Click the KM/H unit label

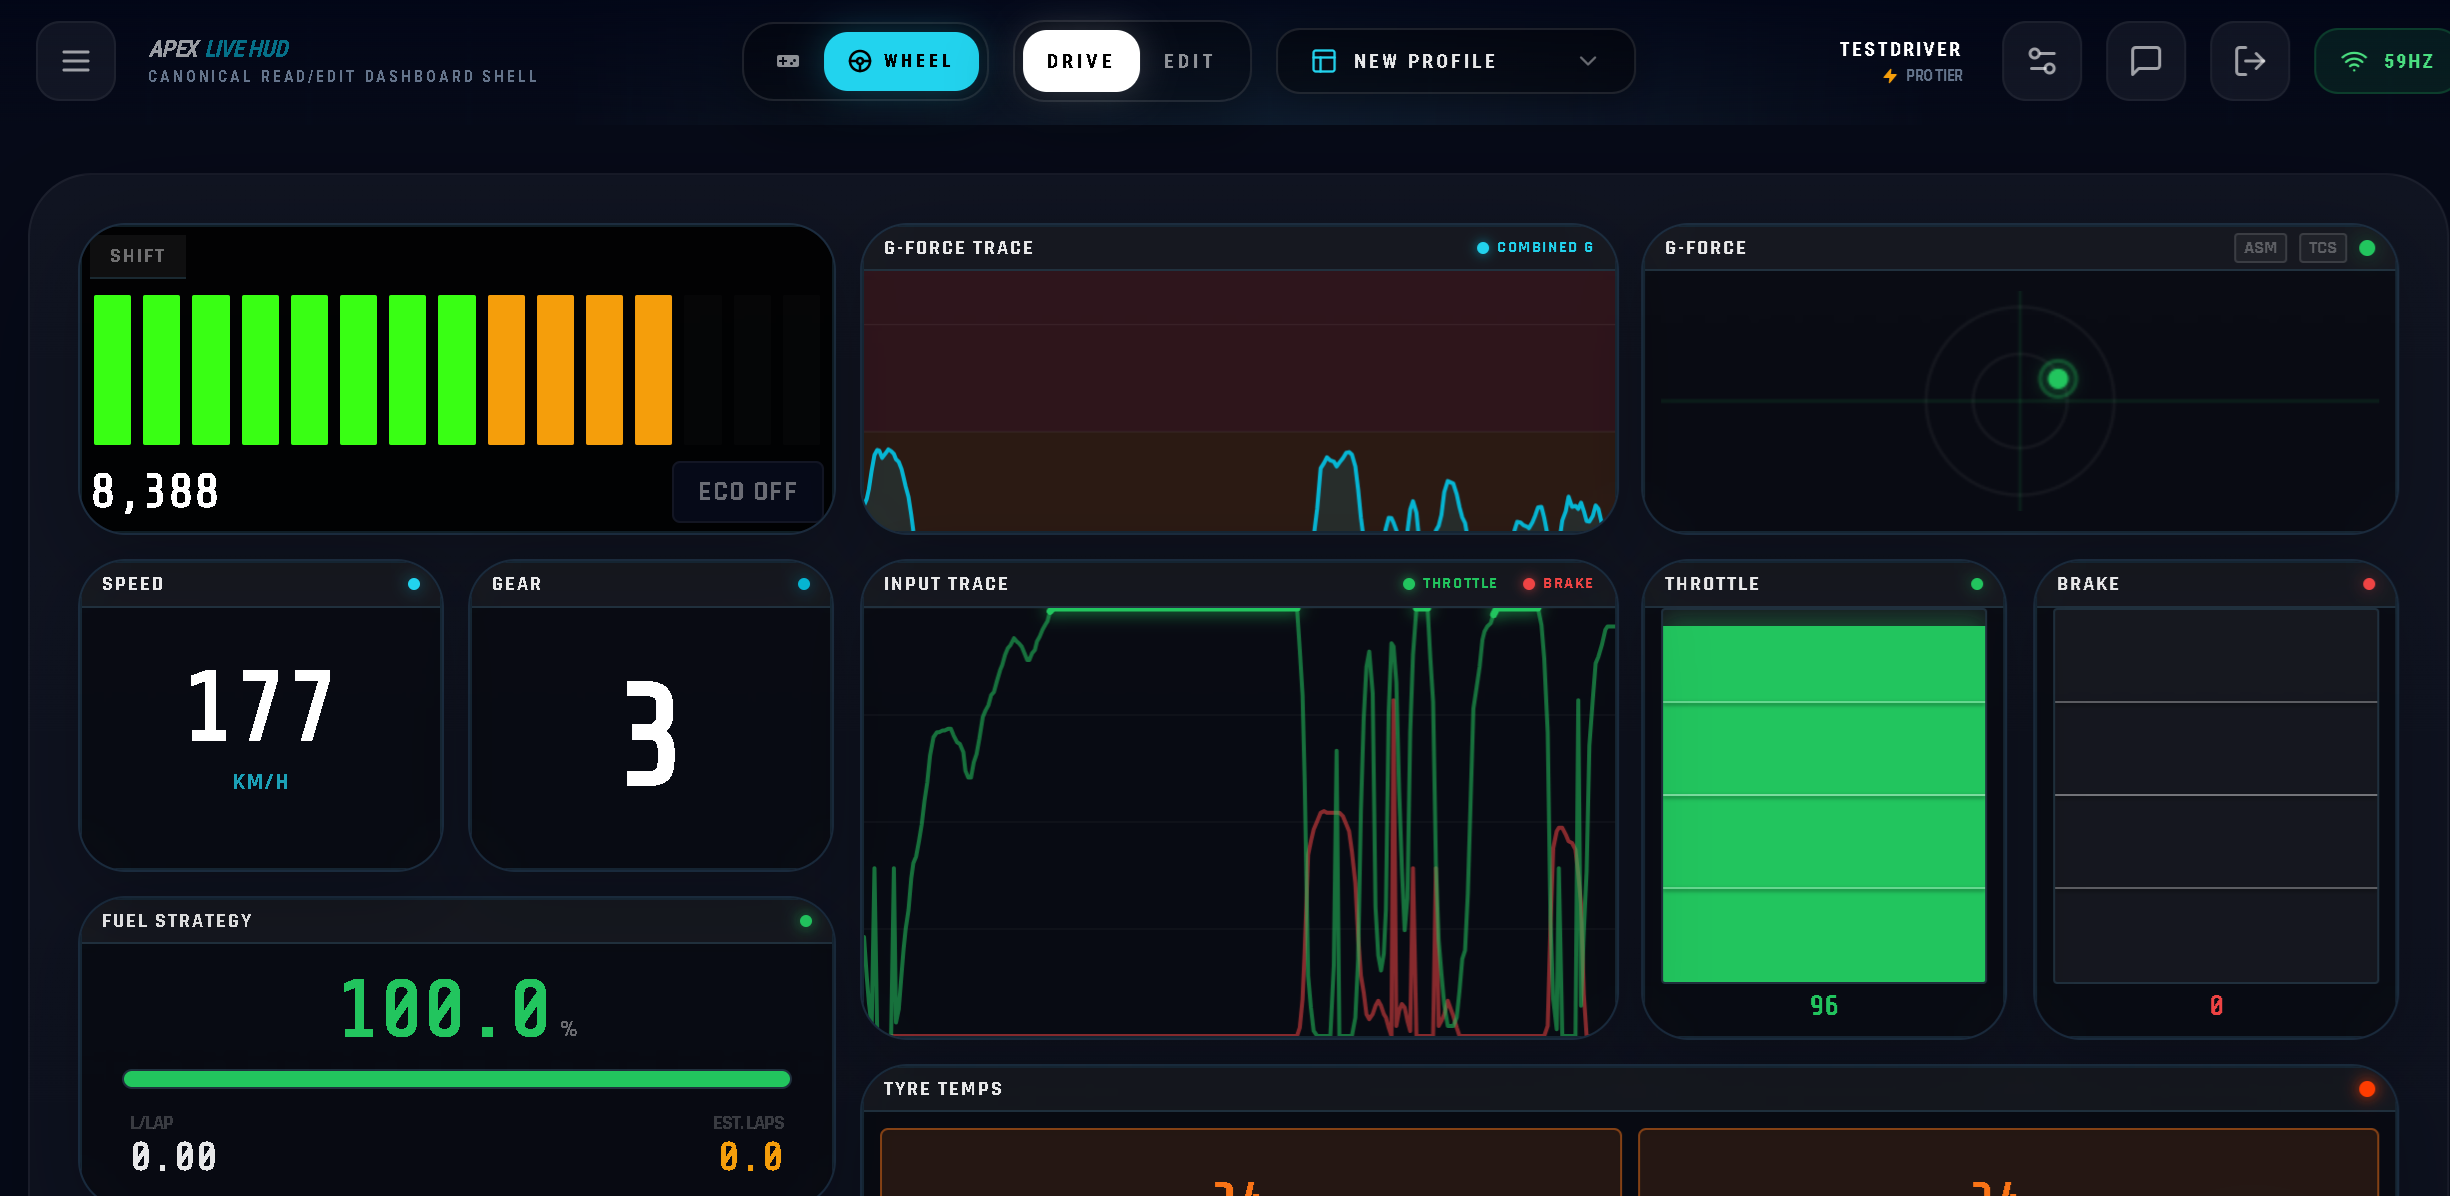pos(260,782)
